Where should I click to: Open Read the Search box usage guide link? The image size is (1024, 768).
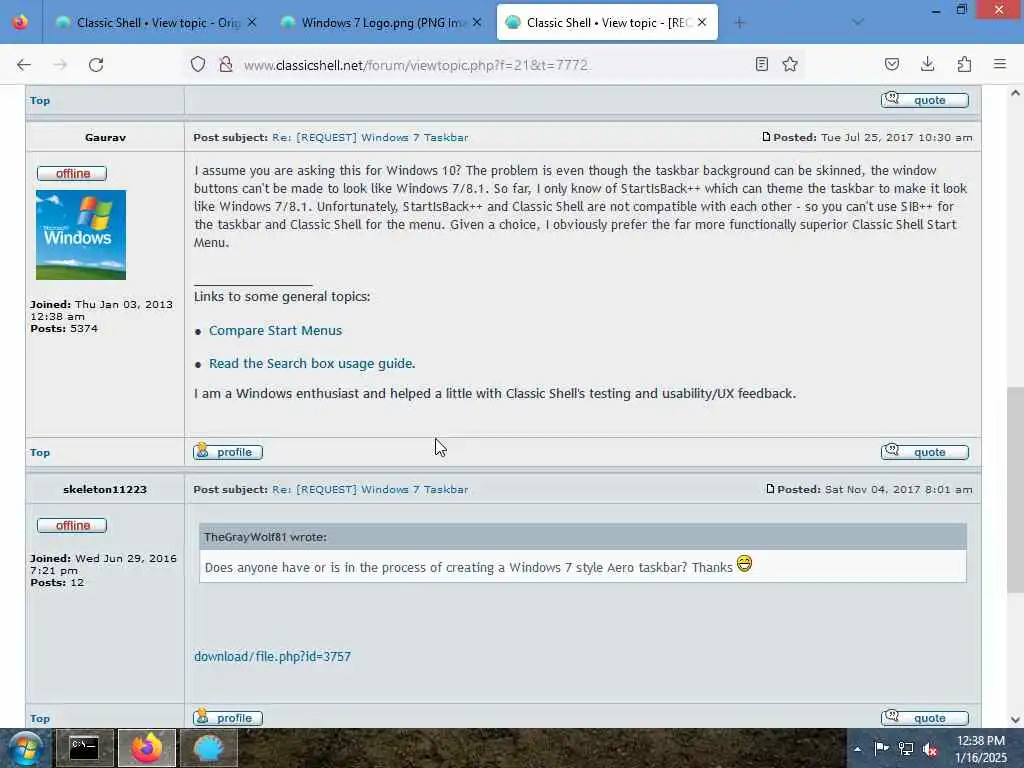coord(312,363)
